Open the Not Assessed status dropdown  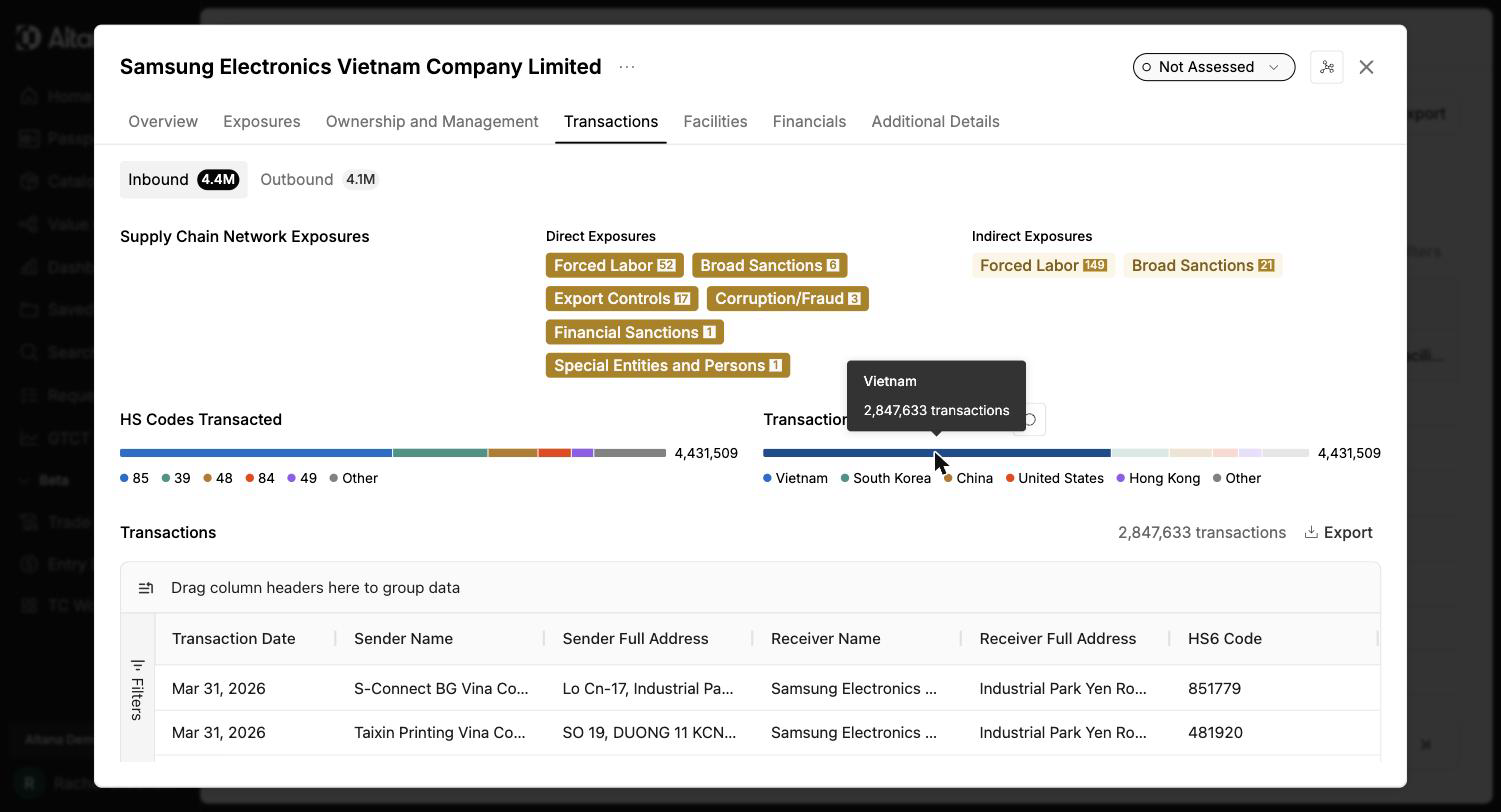click(1214, 67)
